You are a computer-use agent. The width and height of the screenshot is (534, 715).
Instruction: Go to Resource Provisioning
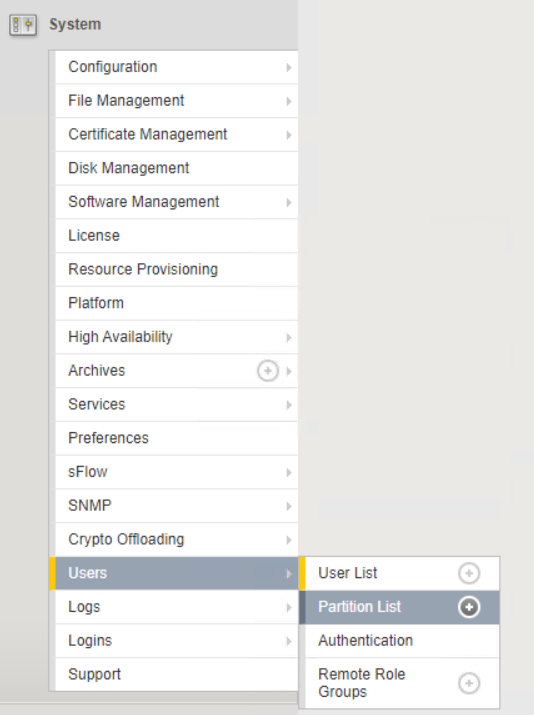(x=176, y=269)
